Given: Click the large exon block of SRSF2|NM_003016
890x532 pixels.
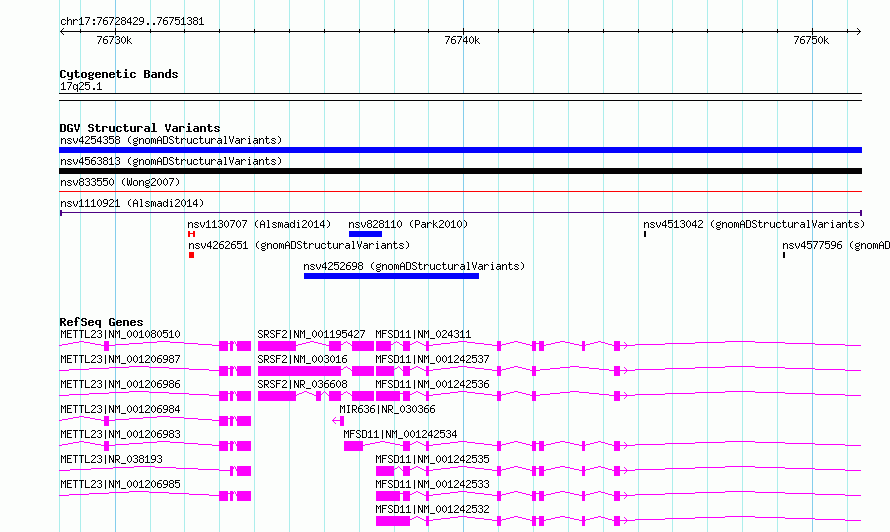Looking at the screenshot, I should pyautogui.click(x=299, y=371).
